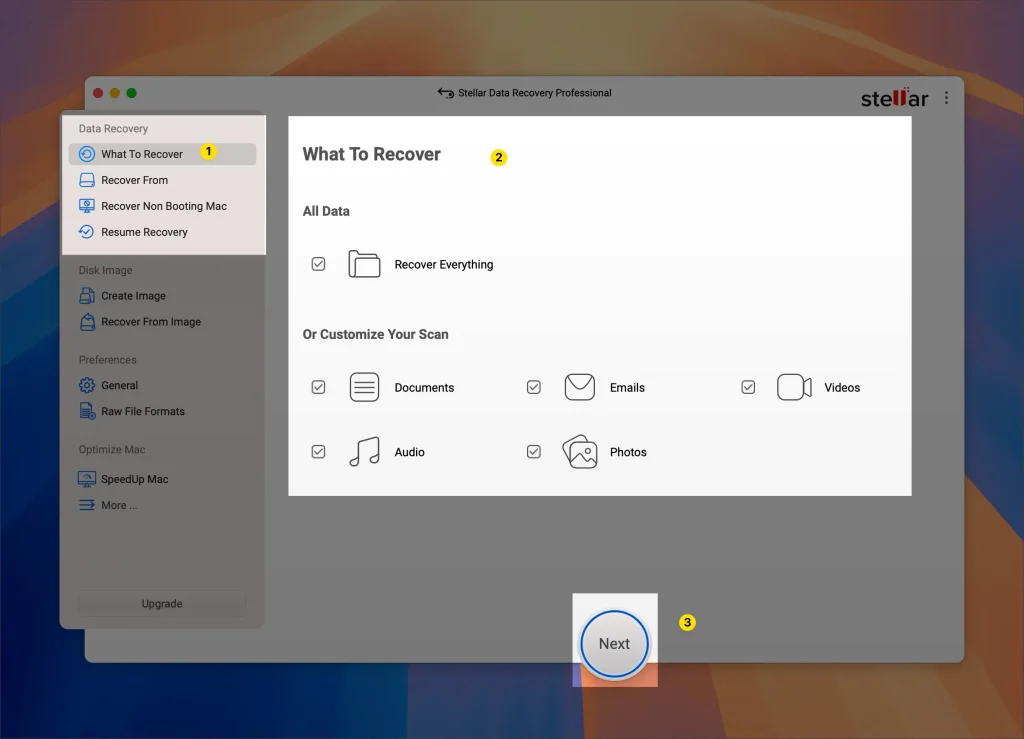This screenshot has height=739, width=1024.
Task: Click the Emails envelope icon
Action: [580, 387]
